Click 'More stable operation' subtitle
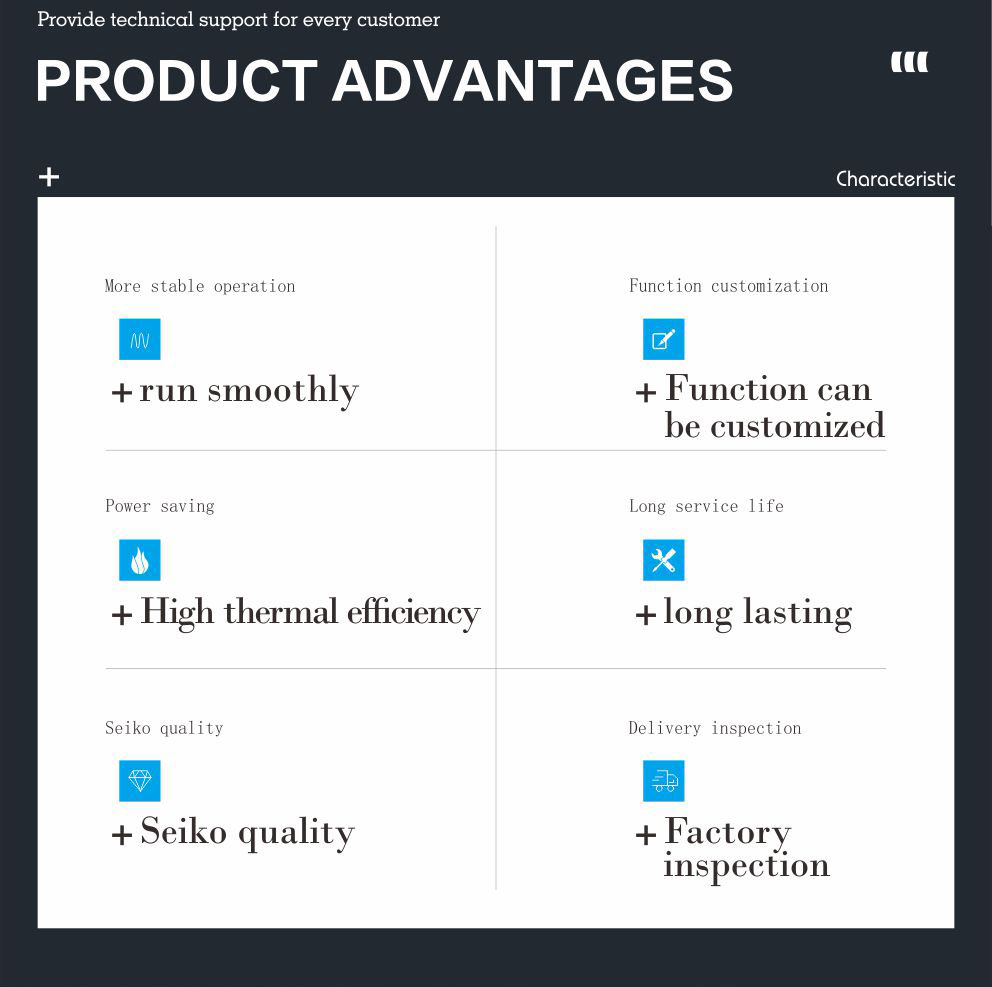Screen dimensions: 992x987 200,286
